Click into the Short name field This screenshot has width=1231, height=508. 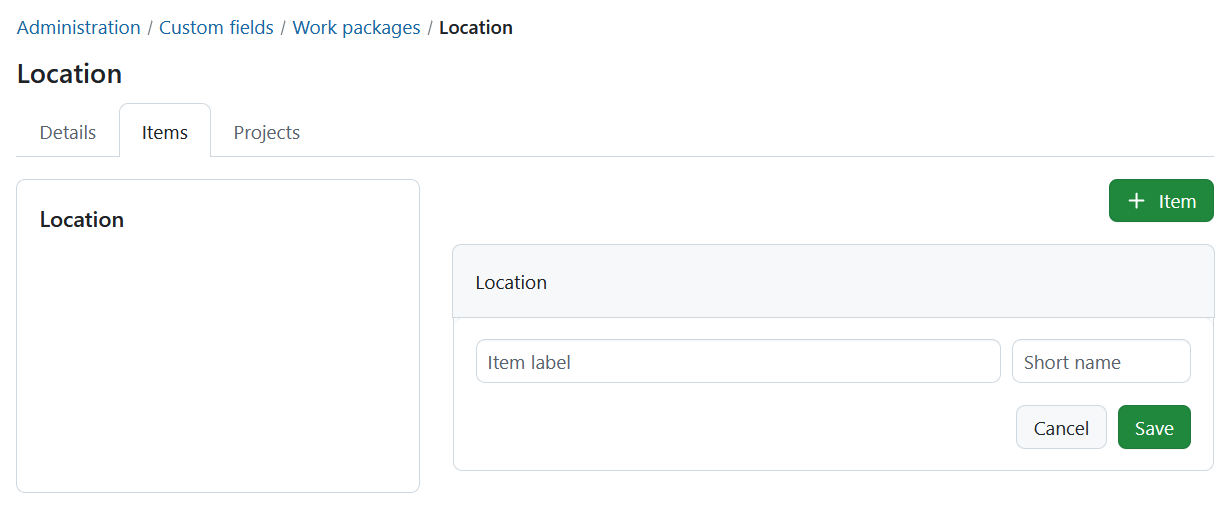tap(1101, 362)
